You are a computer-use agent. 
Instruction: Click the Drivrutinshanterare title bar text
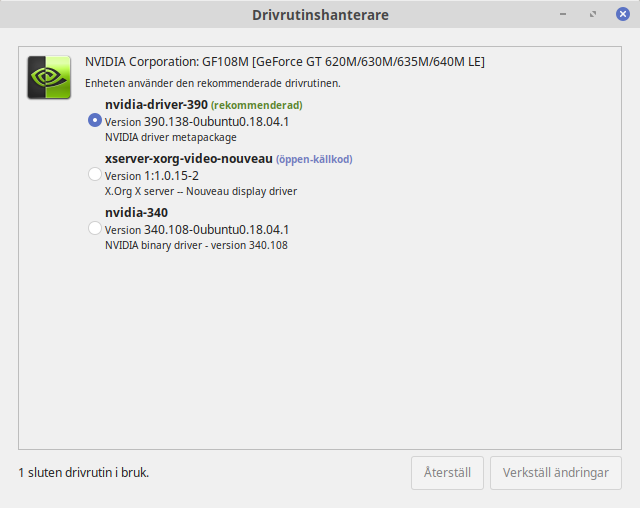pos(320,15)
